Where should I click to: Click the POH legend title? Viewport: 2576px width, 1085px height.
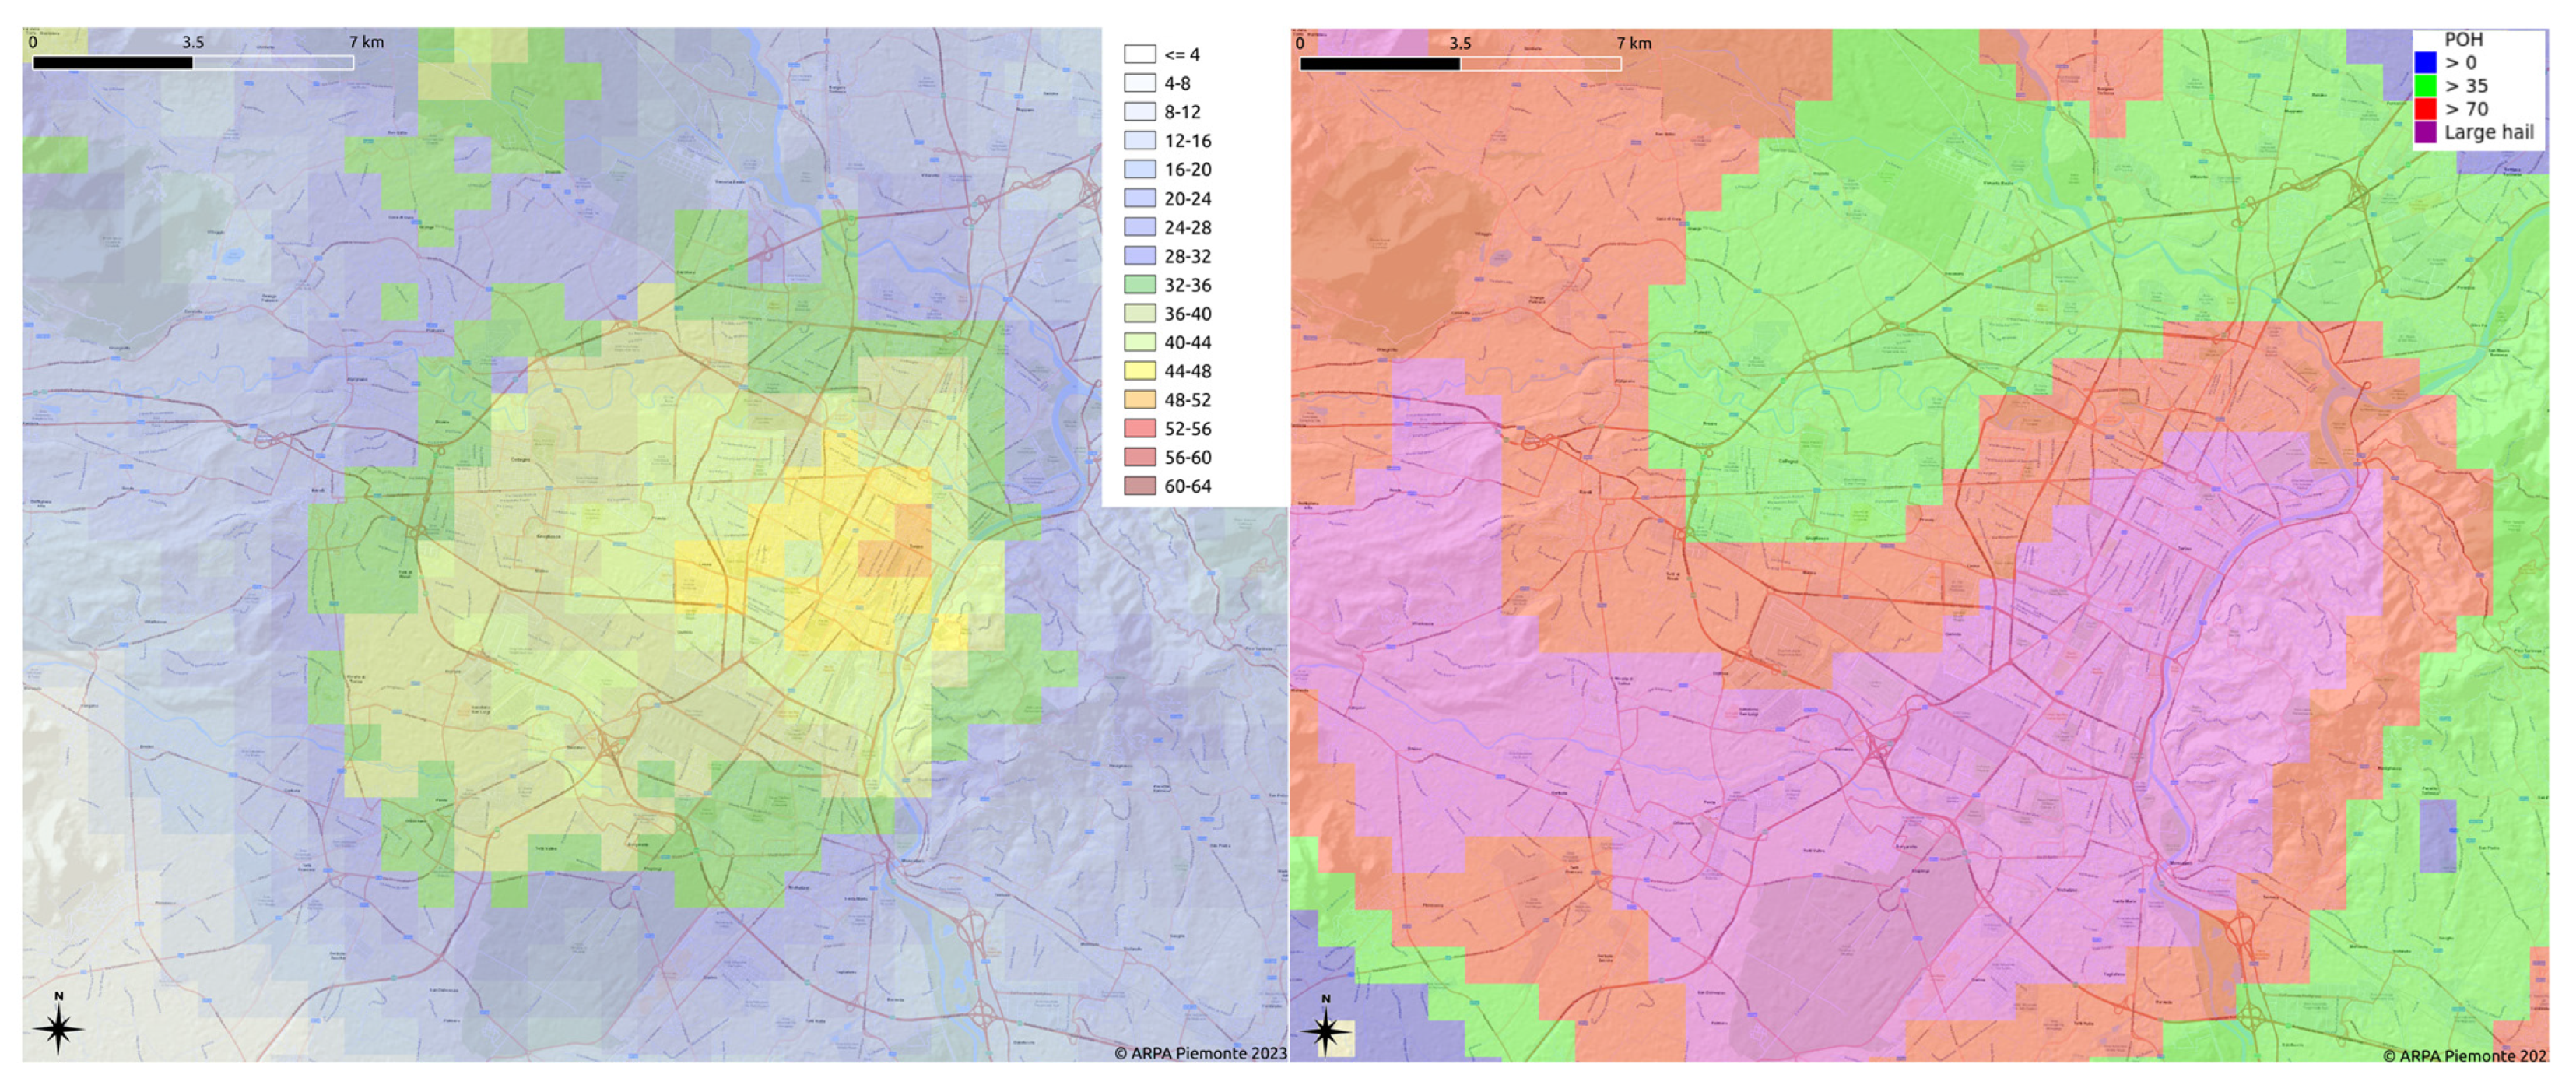click(x=2463, y=40)
